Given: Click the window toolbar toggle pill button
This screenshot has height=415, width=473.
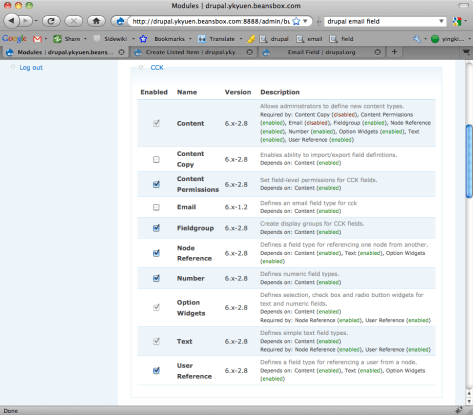Looking at the screenshot, I should click(x=464, y=6).
